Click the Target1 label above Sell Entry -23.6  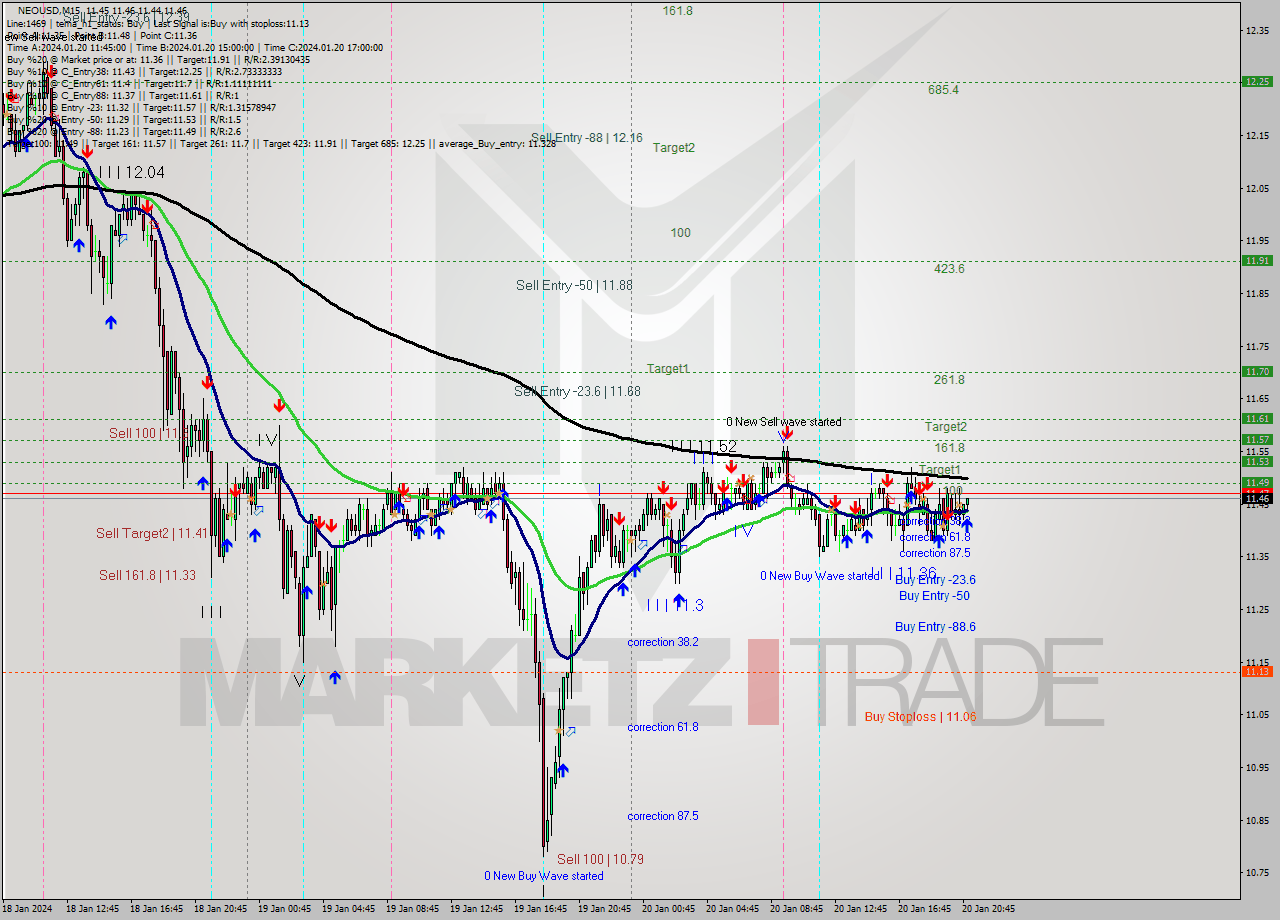(x=667, y=369)
